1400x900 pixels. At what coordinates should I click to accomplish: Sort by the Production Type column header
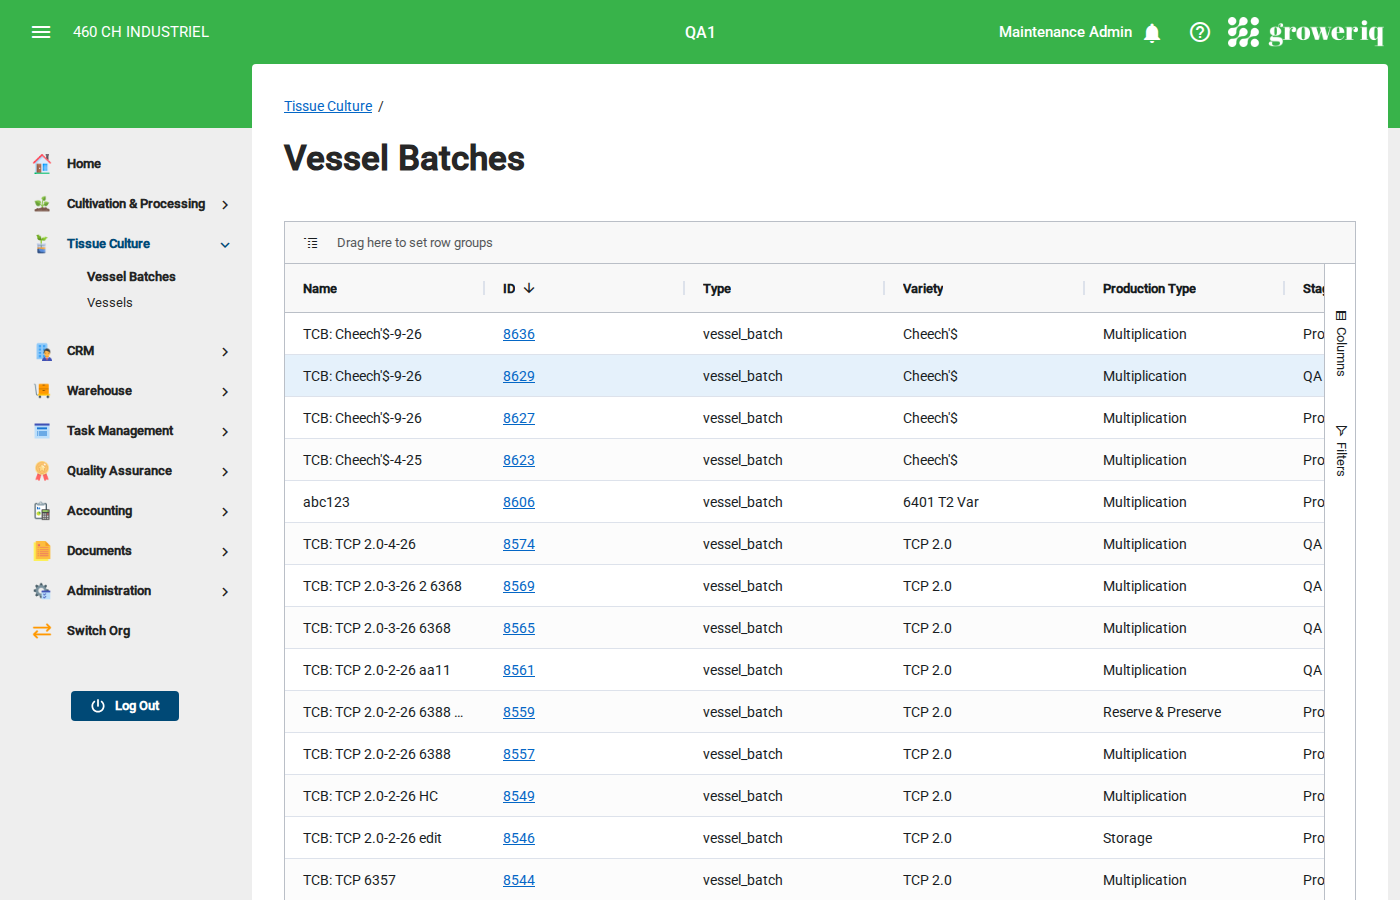tap(1149, 288)
